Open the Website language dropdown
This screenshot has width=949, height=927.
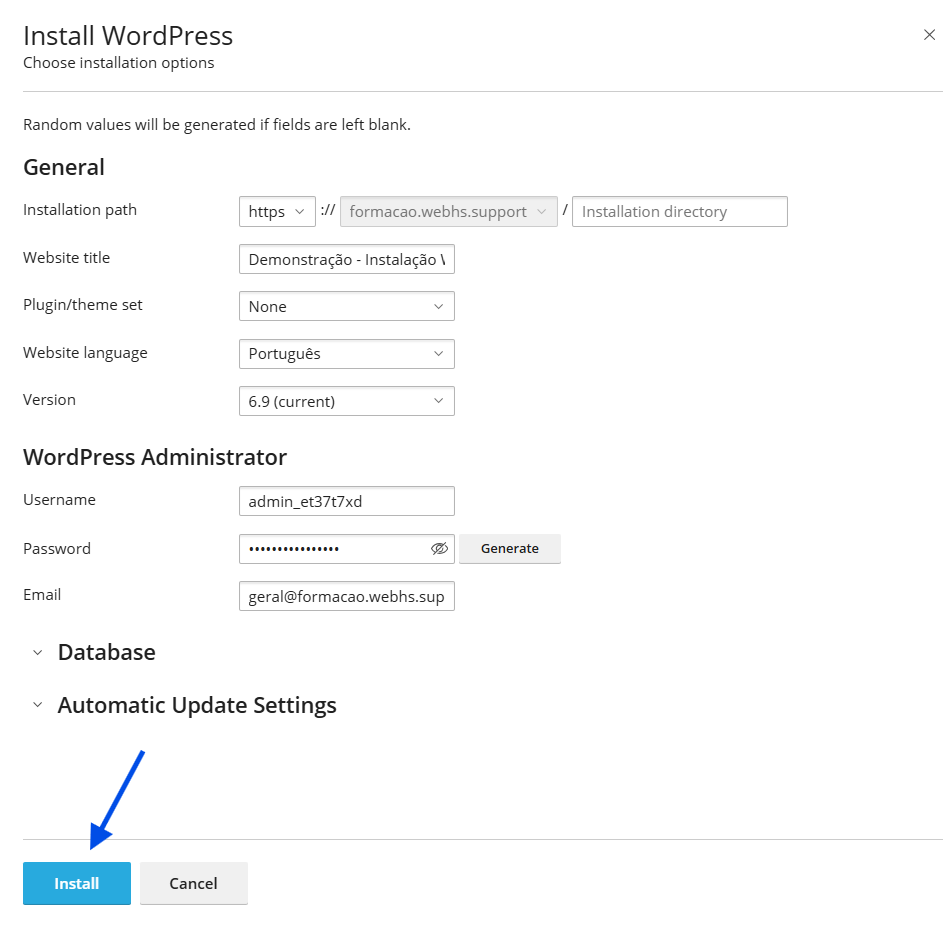point(347,354)
